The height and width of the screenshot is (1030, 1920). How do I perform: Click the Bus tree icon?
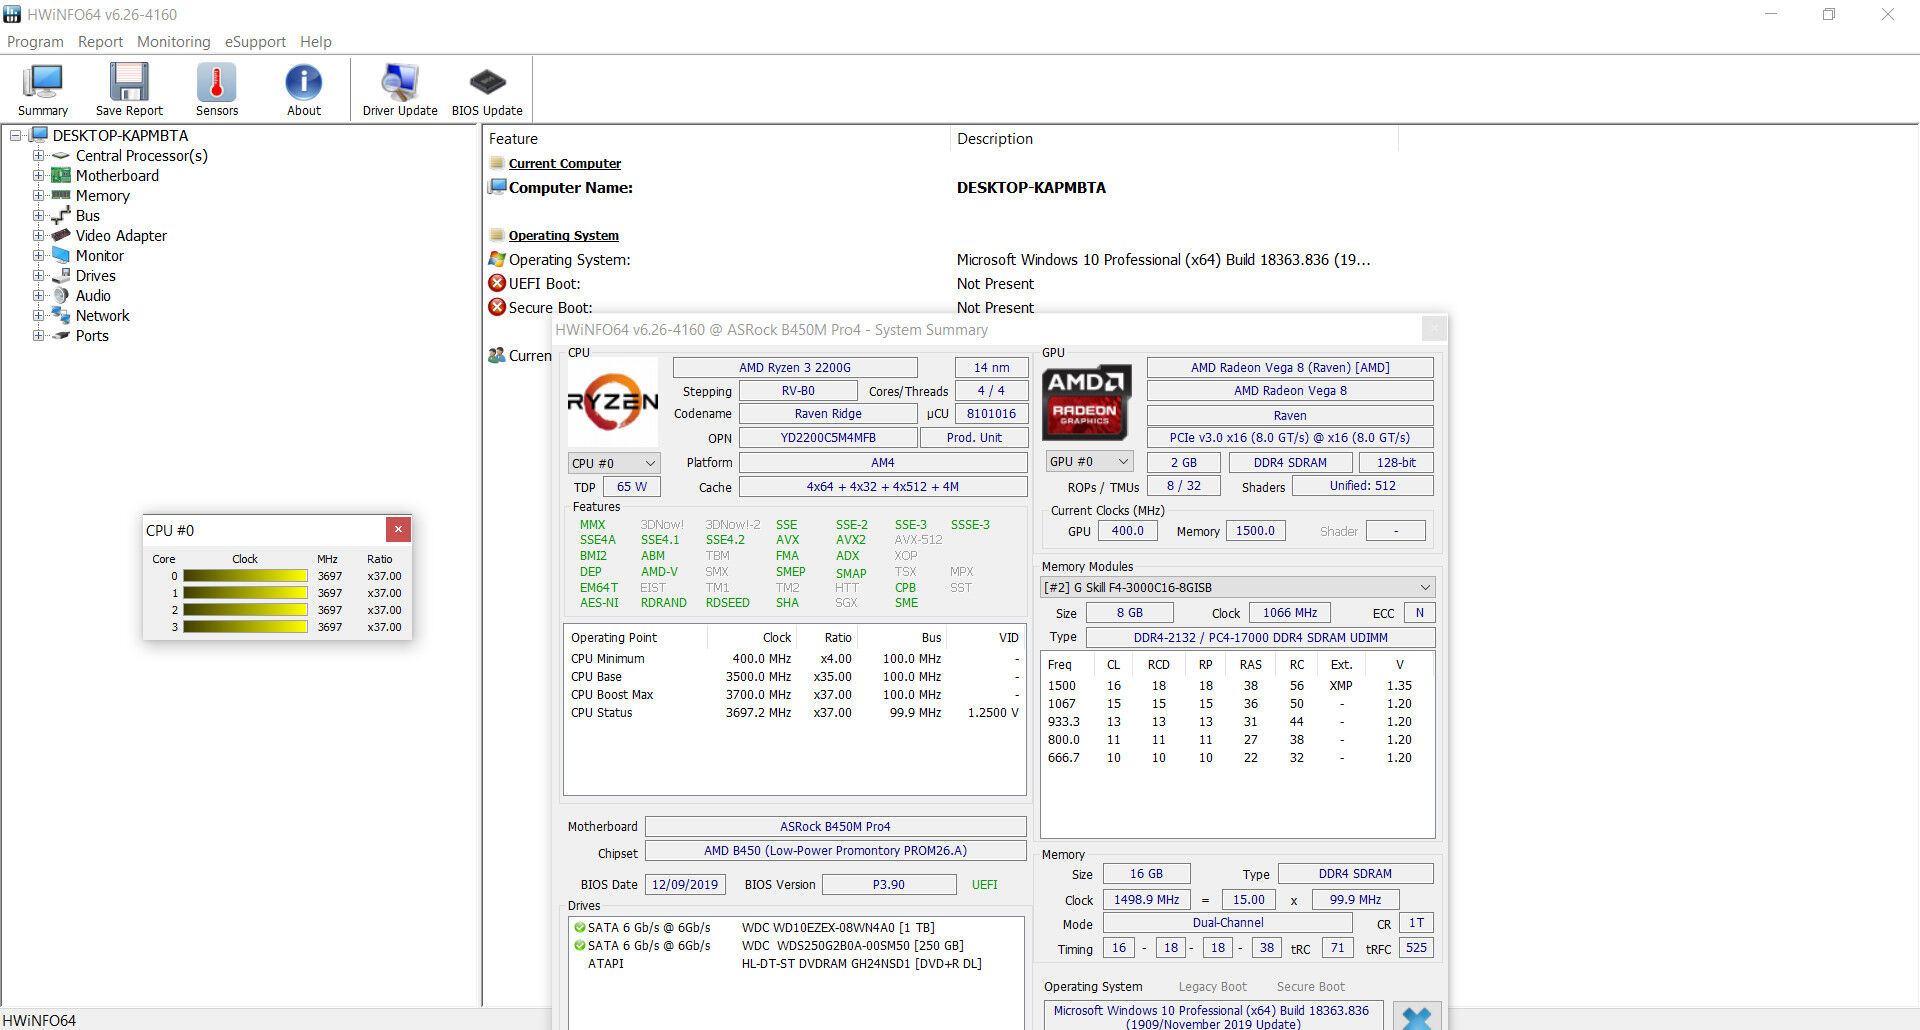61,215
